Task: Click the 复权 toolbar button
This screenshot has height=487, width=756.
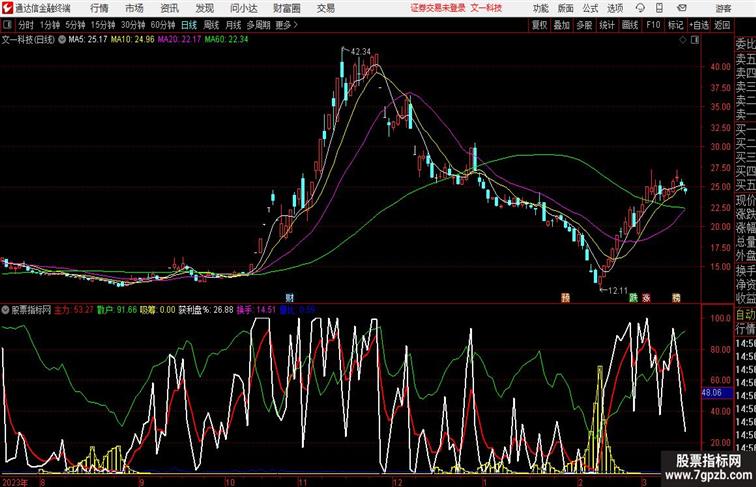Action: (x=539, y=25)
